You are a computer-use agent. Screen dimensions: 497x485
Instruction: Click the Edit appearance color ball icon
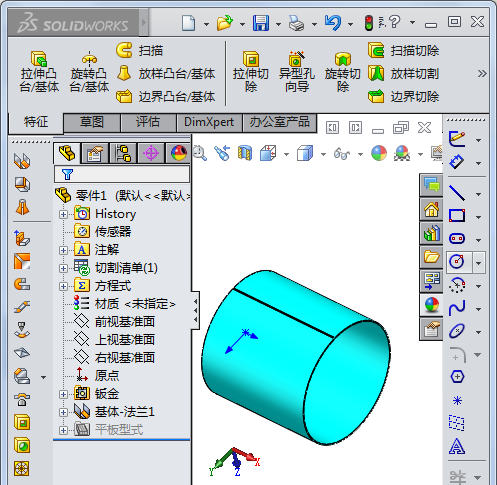379,154
